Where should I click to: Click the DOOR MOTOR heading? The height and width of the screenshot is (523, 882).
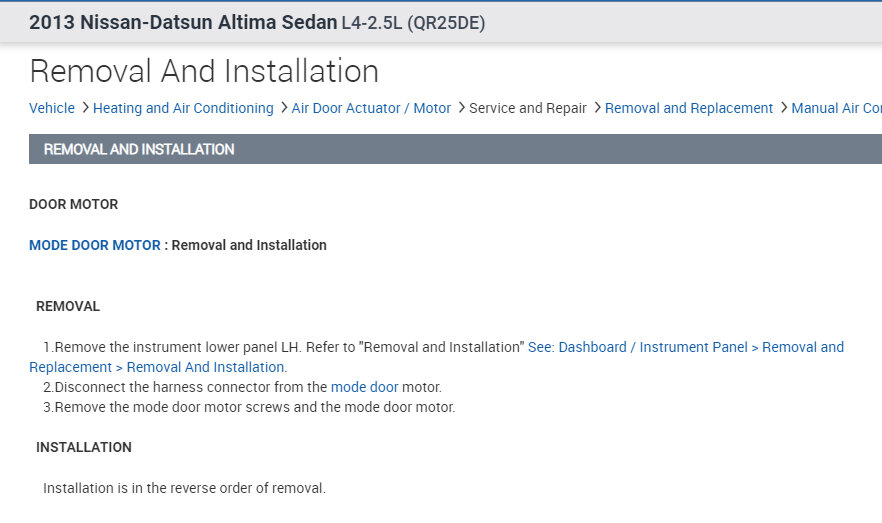point(73,204)
